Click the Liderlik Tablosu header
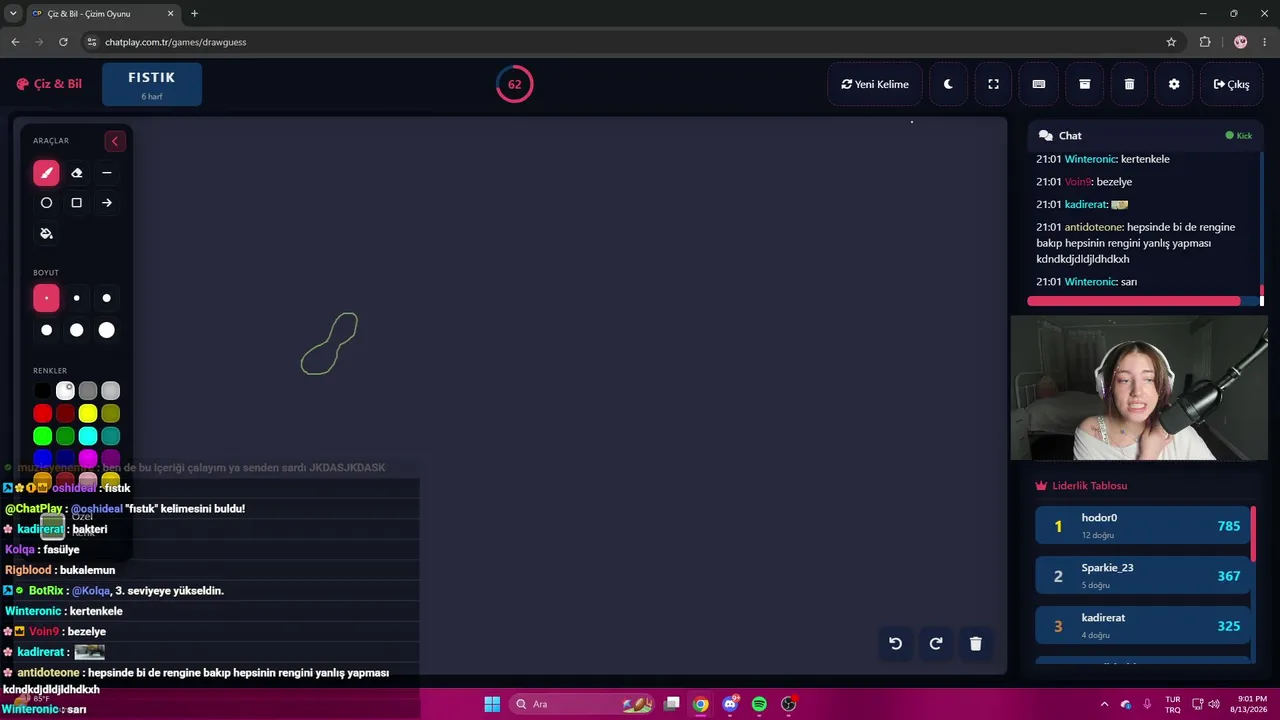The width and height of the screenshot is (1280, 720). [x=1081, y=486]
